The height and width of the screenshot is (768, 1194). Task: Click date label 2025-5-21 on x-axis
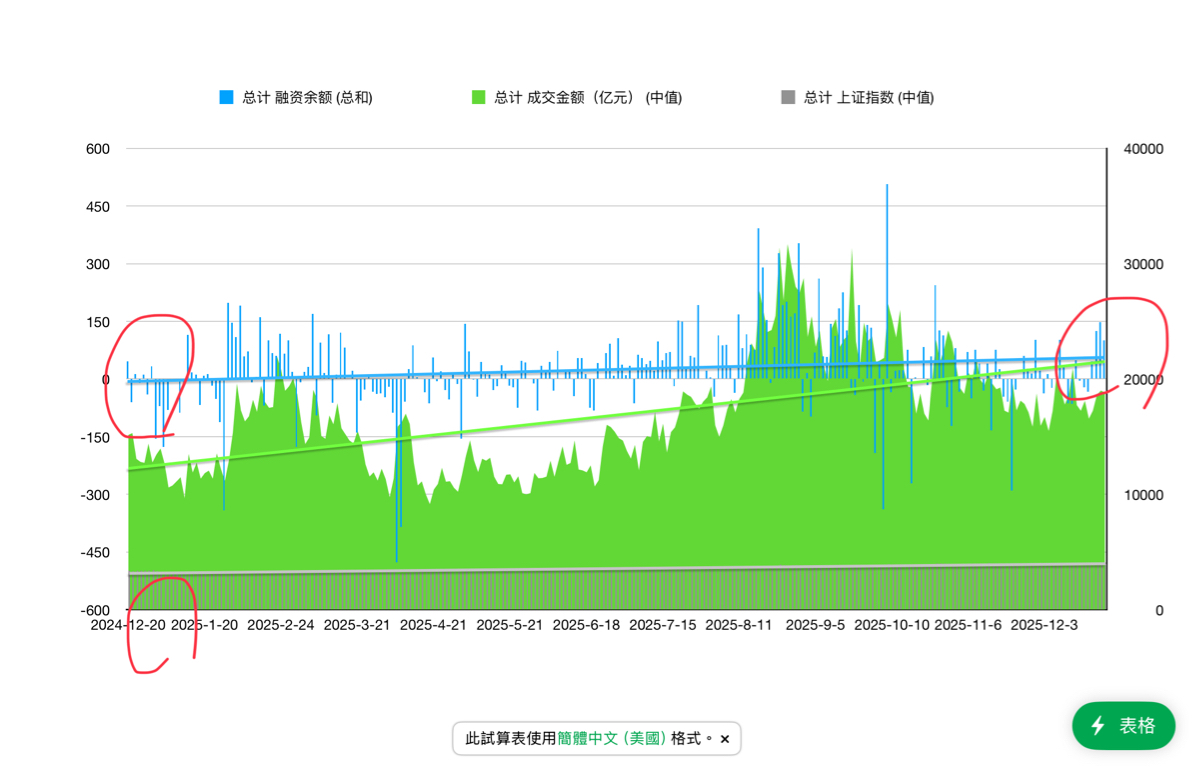tap(509, 625)
